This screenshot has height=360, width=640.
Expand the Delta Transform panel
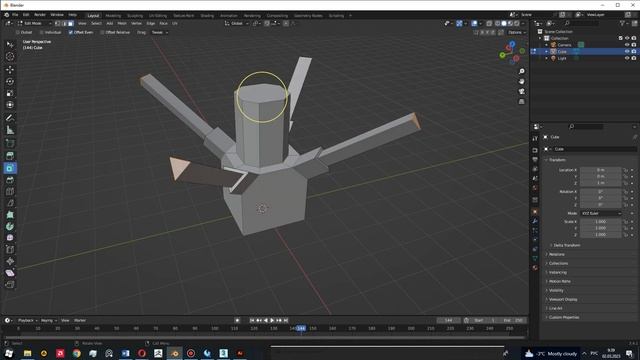[x=567, y=245]
